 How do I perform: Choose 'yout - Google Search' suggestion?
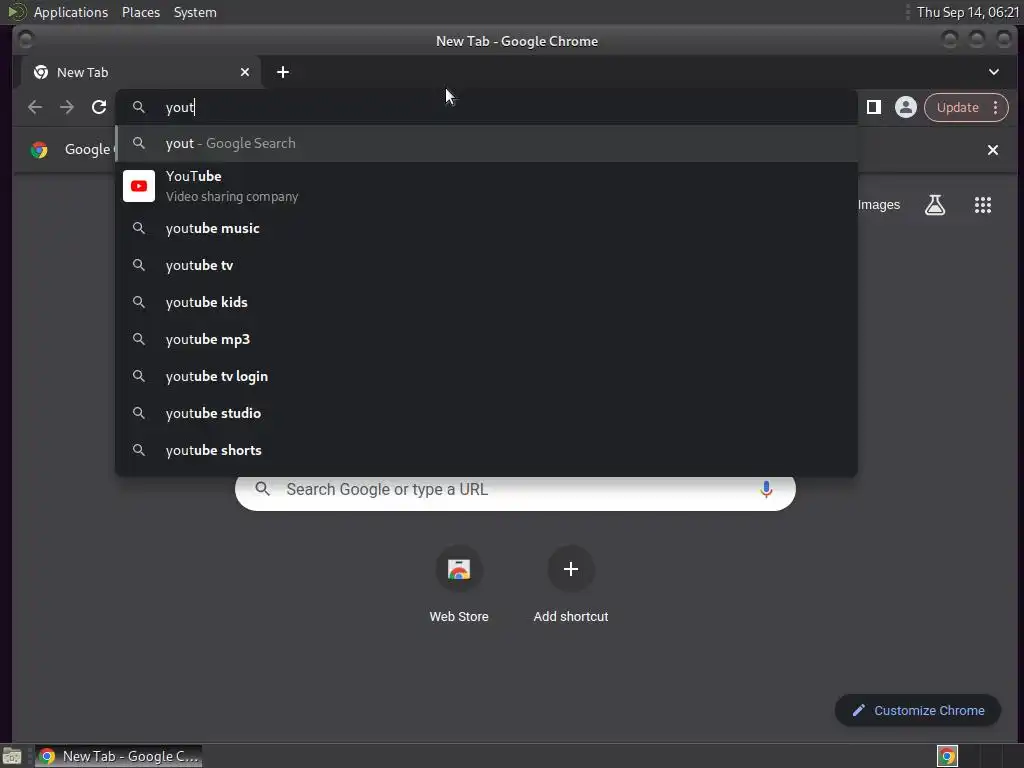(486, 144)
